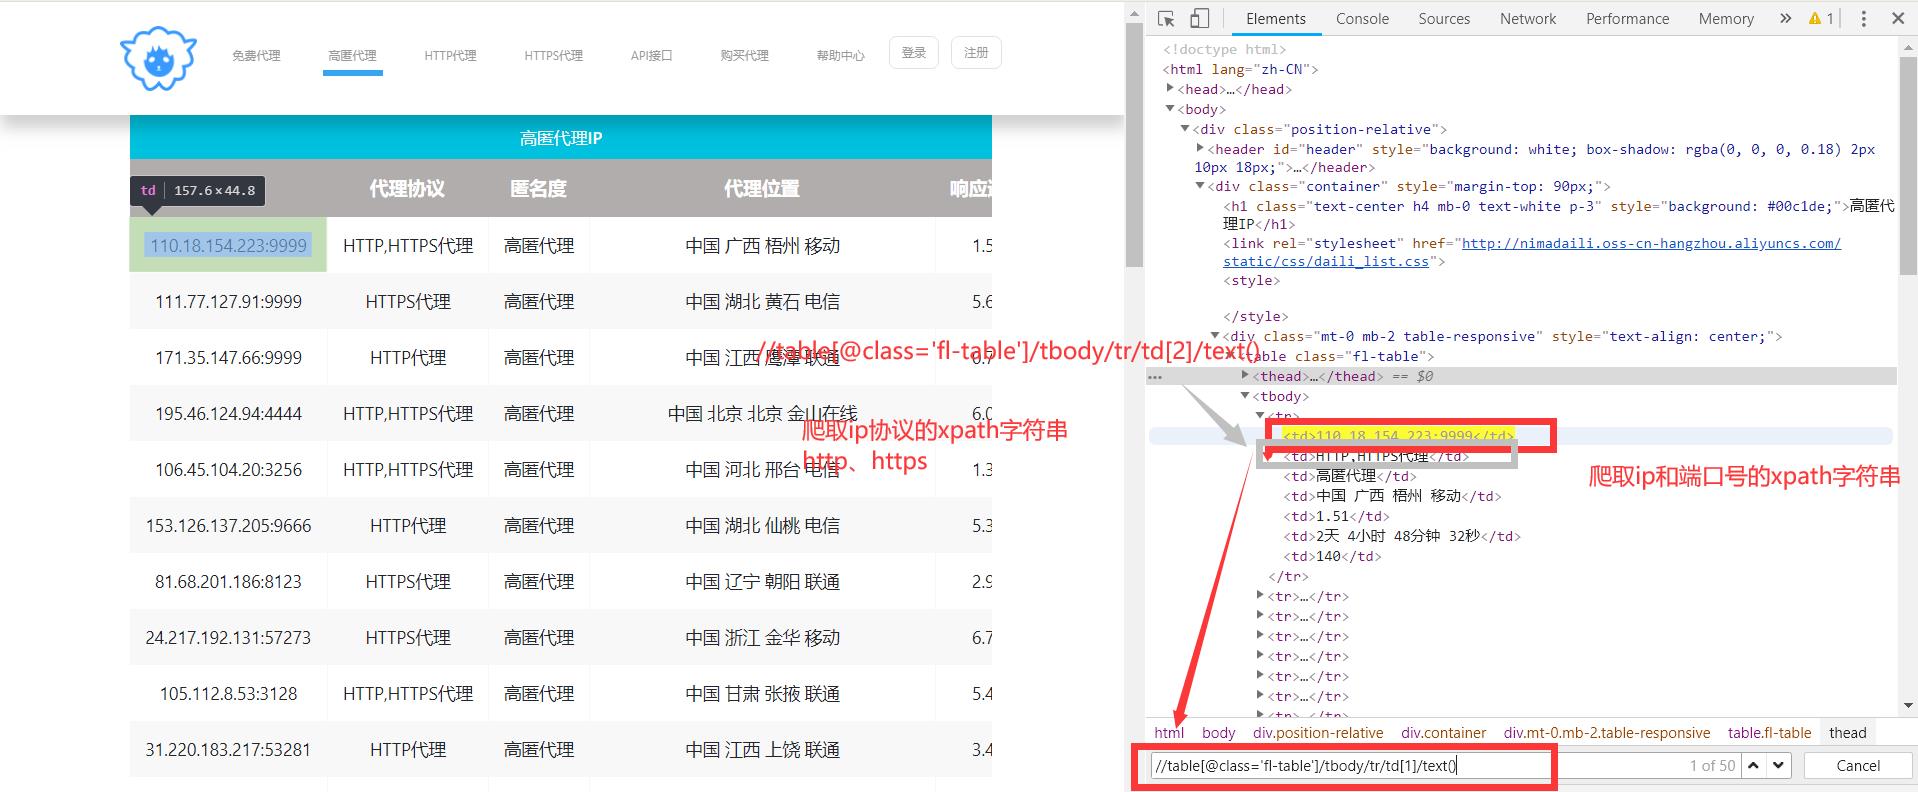The width and height of the screenshot is (1918, 792).
Task: Click the IP cell 195.46.124.94:4444
Action: 228,413
